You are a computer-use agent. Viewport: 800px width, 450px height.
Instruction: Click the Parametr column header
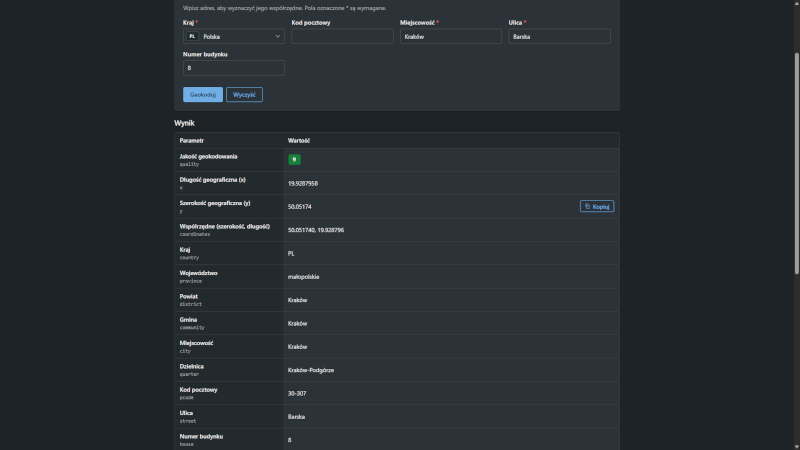[x=191, y=140]
